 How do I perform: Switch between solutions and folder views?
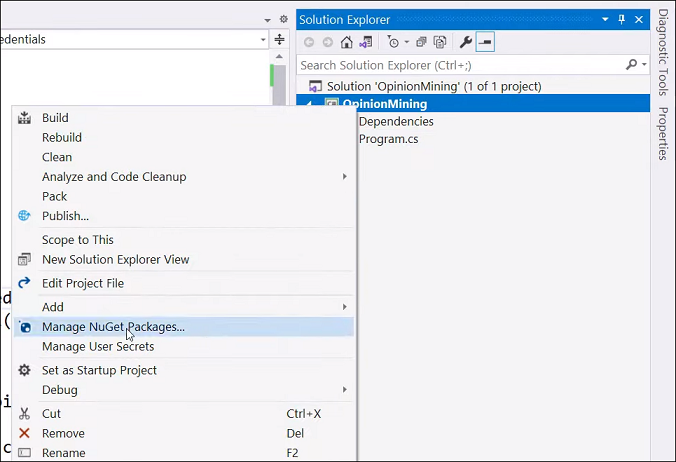(366, 42)
